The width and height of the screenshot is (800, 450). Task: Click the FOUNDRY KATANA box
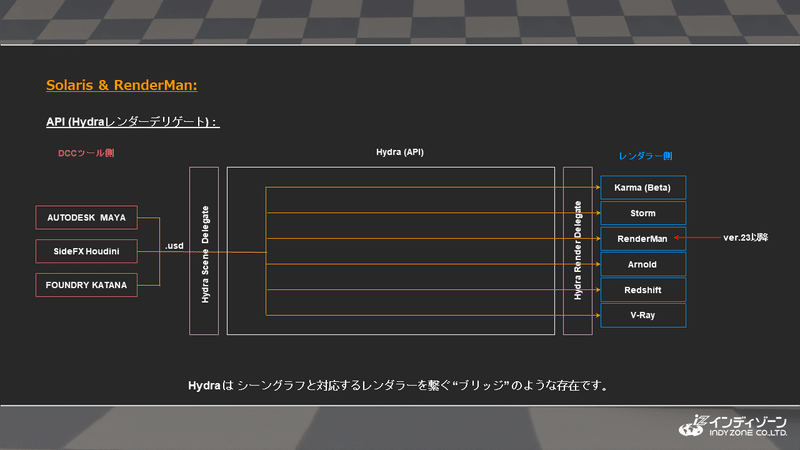point(86,285)
